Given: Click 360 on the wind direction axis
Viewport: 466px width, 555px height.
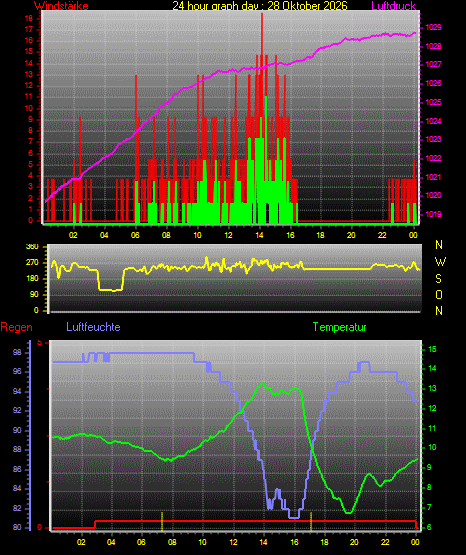Looking at the screenshot, I should 32,247.
